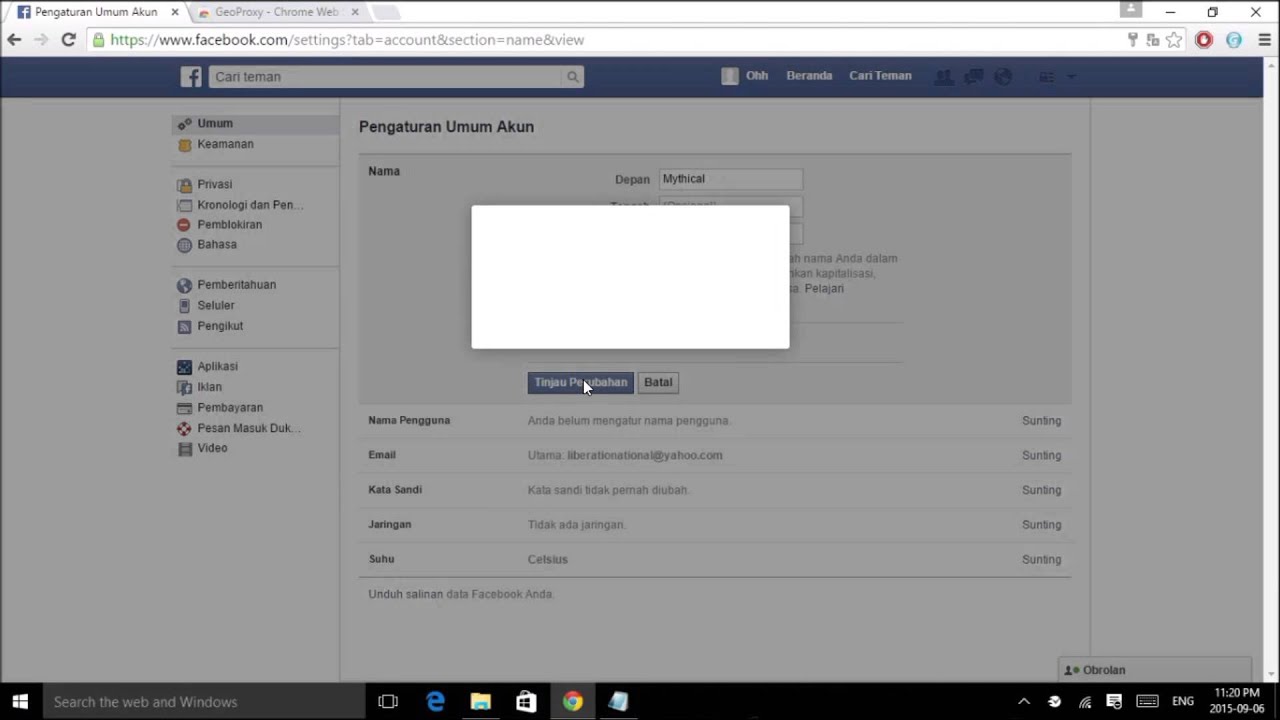Click the red adblock extension icon
This screenshot has width=1280, height=720.
pos(1204,40)
